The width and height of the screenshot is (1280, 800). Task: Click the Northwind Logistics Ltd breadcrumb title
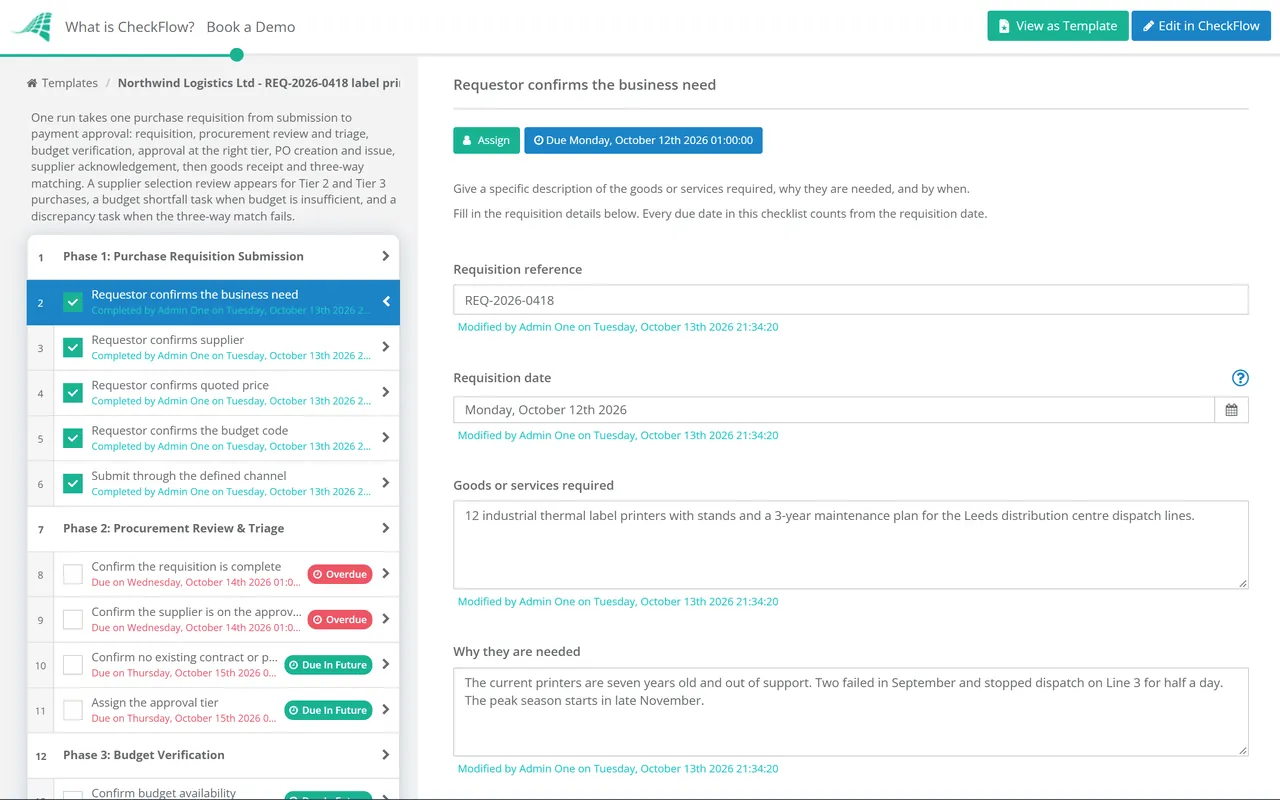tap(259, 83)
